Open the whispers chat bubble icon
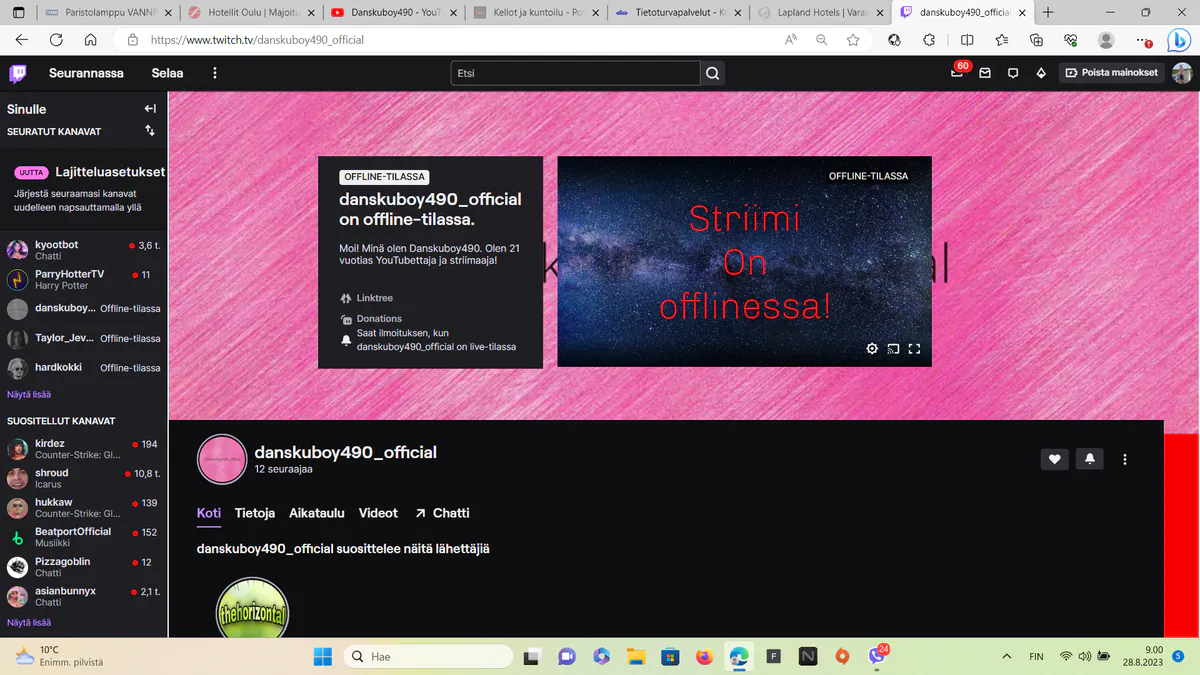 tap(1013, 73)
